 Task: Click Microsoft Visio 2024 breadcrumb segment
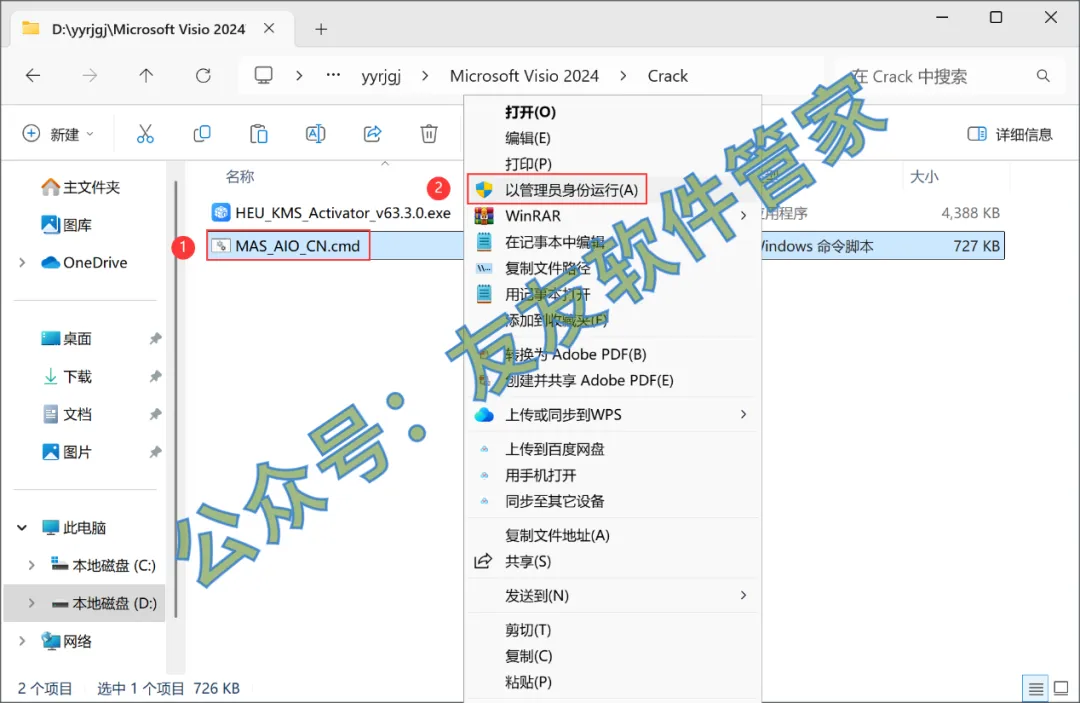524,76
